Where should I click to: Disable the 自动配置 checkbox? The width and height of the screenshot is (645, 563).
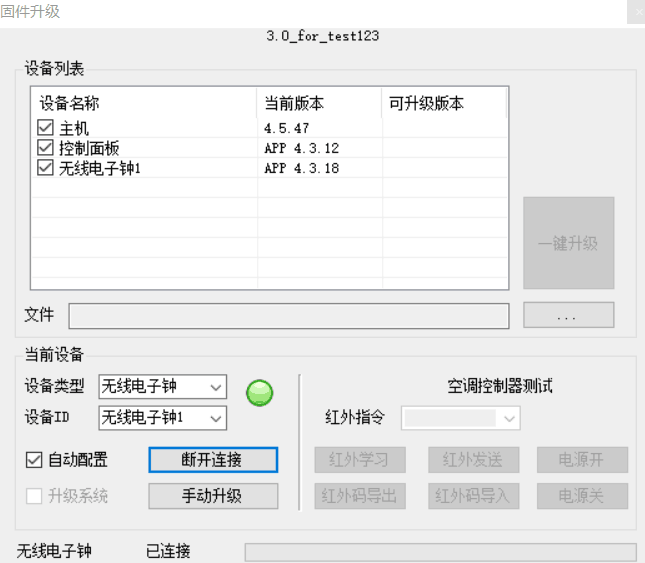[x=35, y=460]
